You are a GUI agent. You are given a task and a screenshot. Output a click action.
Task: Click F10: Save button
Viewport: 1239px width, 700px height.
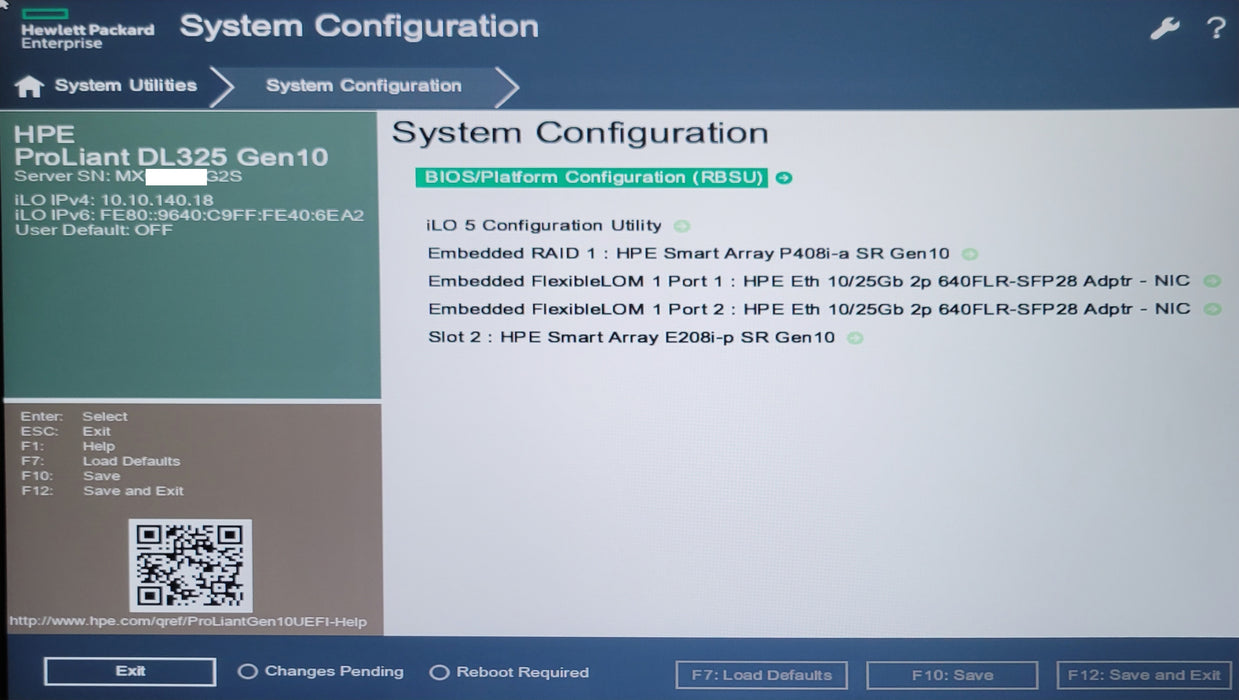pyautogui.click(x=952, y=675)
